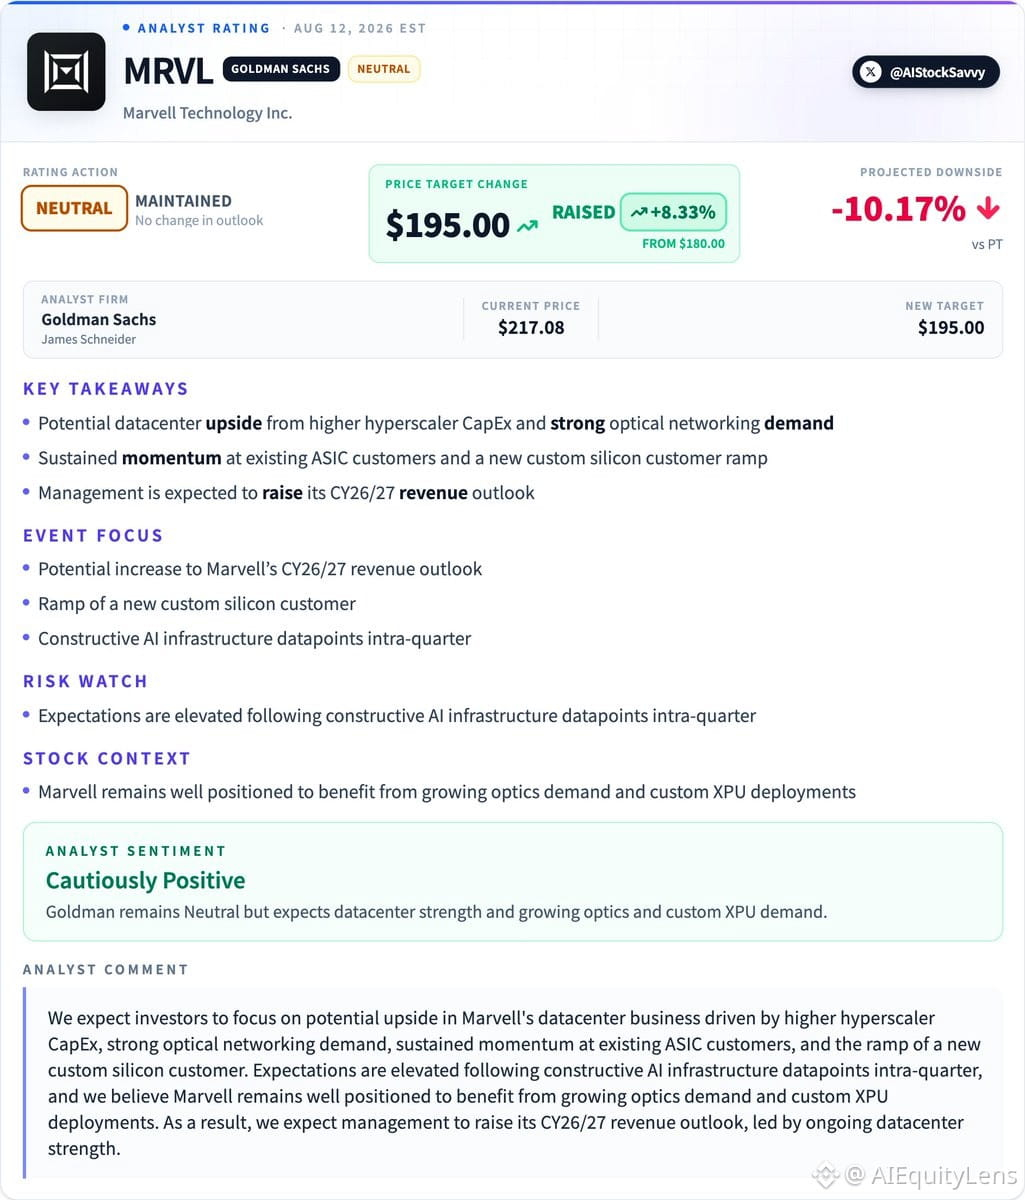Click the MRVL ticker symbol

click(168, 71)
